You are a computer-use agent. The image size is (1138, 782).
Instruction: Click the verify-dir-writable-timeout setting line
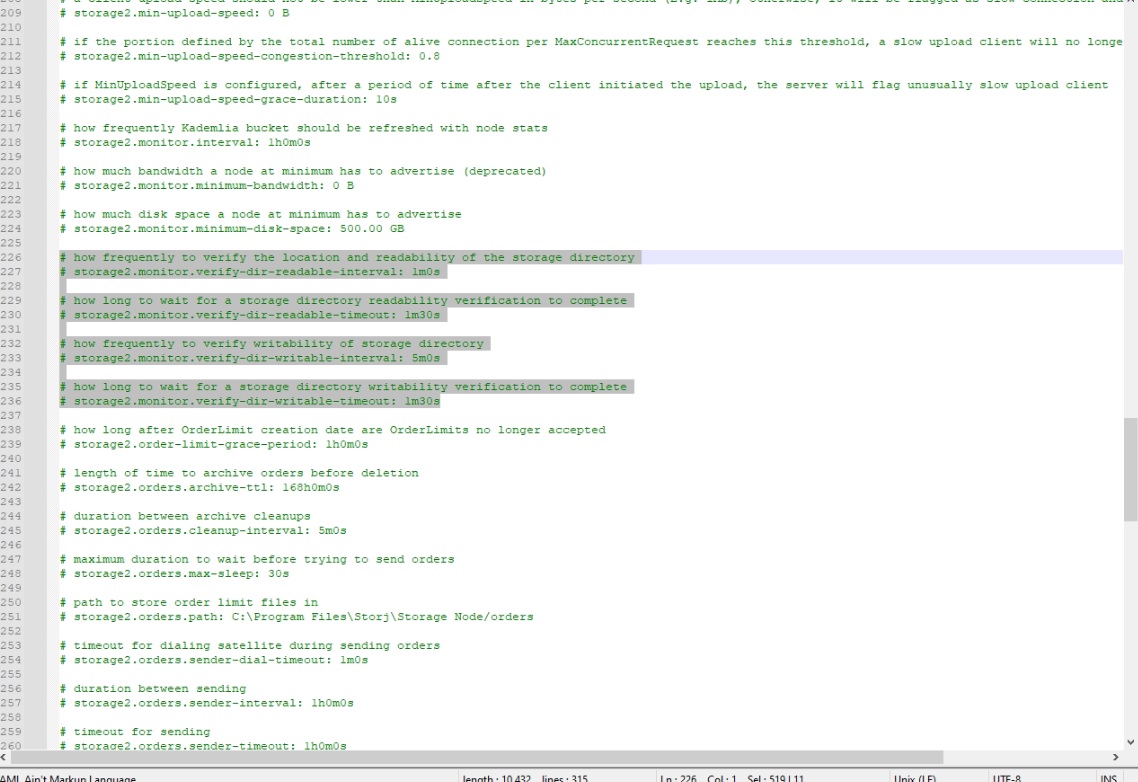pyautogui.click(x=250, y=401)
